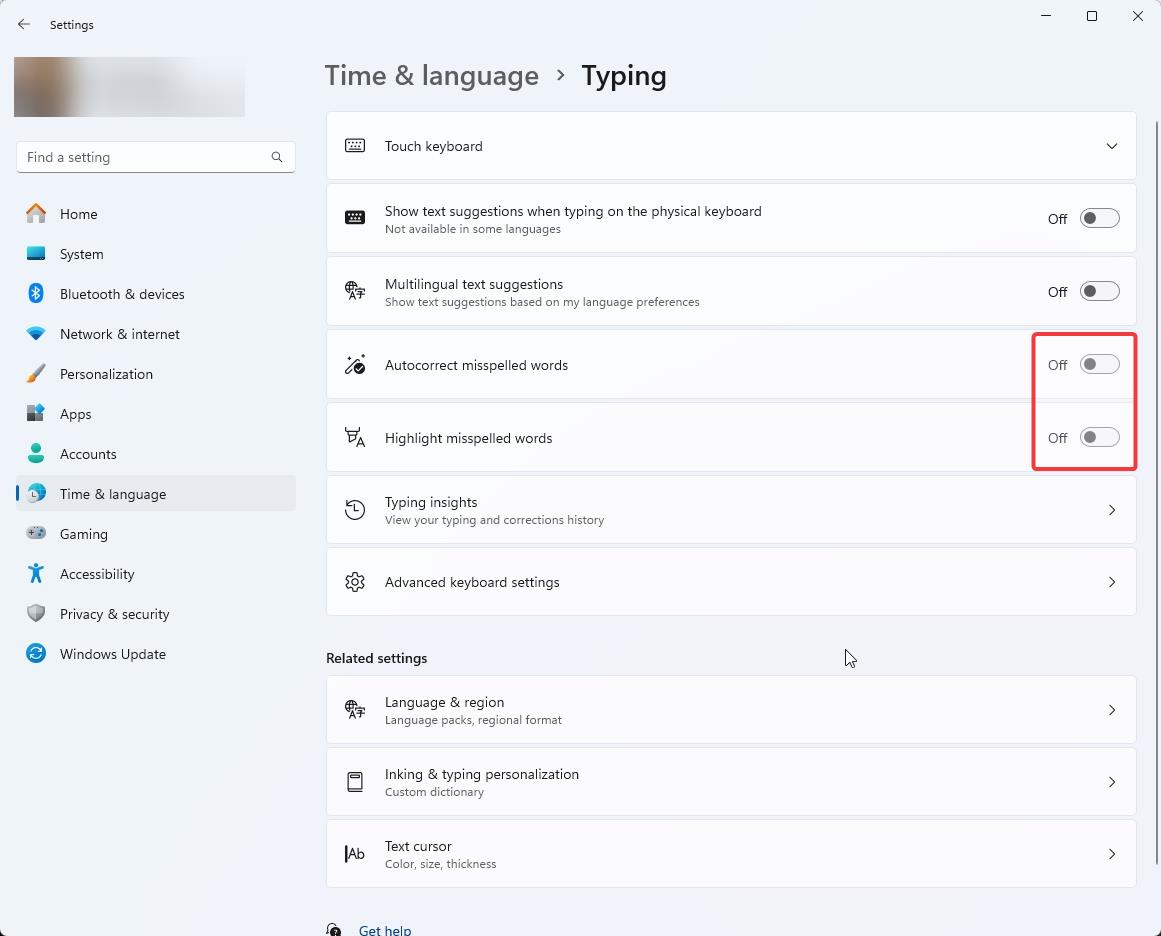Click the Typing insights clock icon

click(355, 509)
